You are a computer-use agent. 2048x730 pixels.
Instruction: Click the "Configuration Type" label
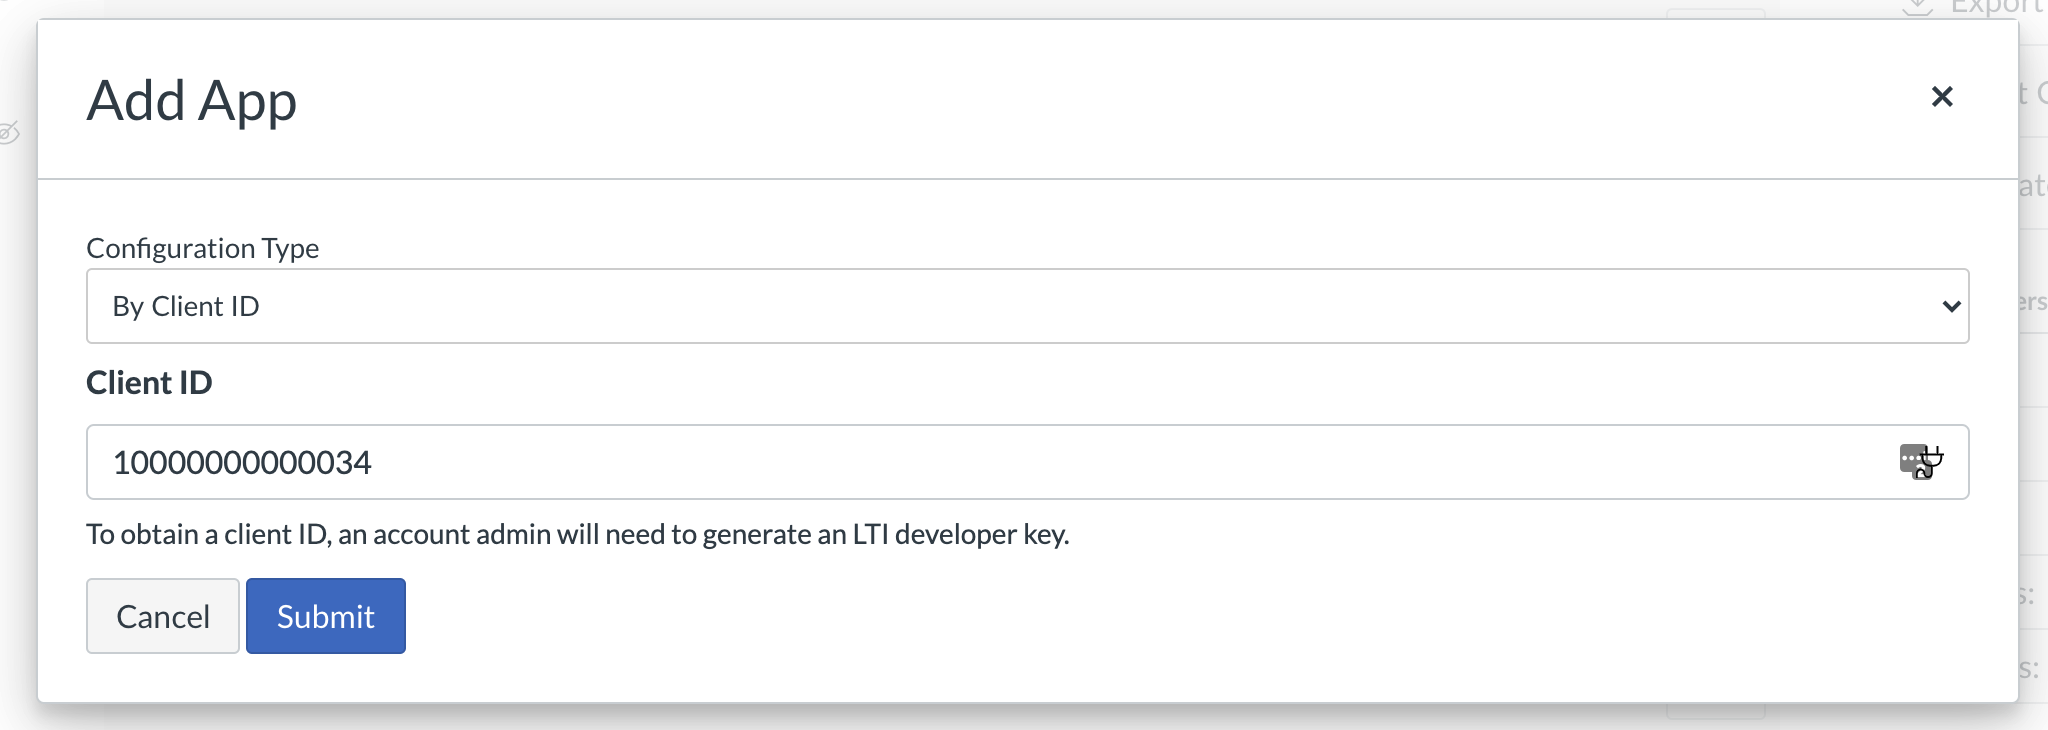coord(203,248)
